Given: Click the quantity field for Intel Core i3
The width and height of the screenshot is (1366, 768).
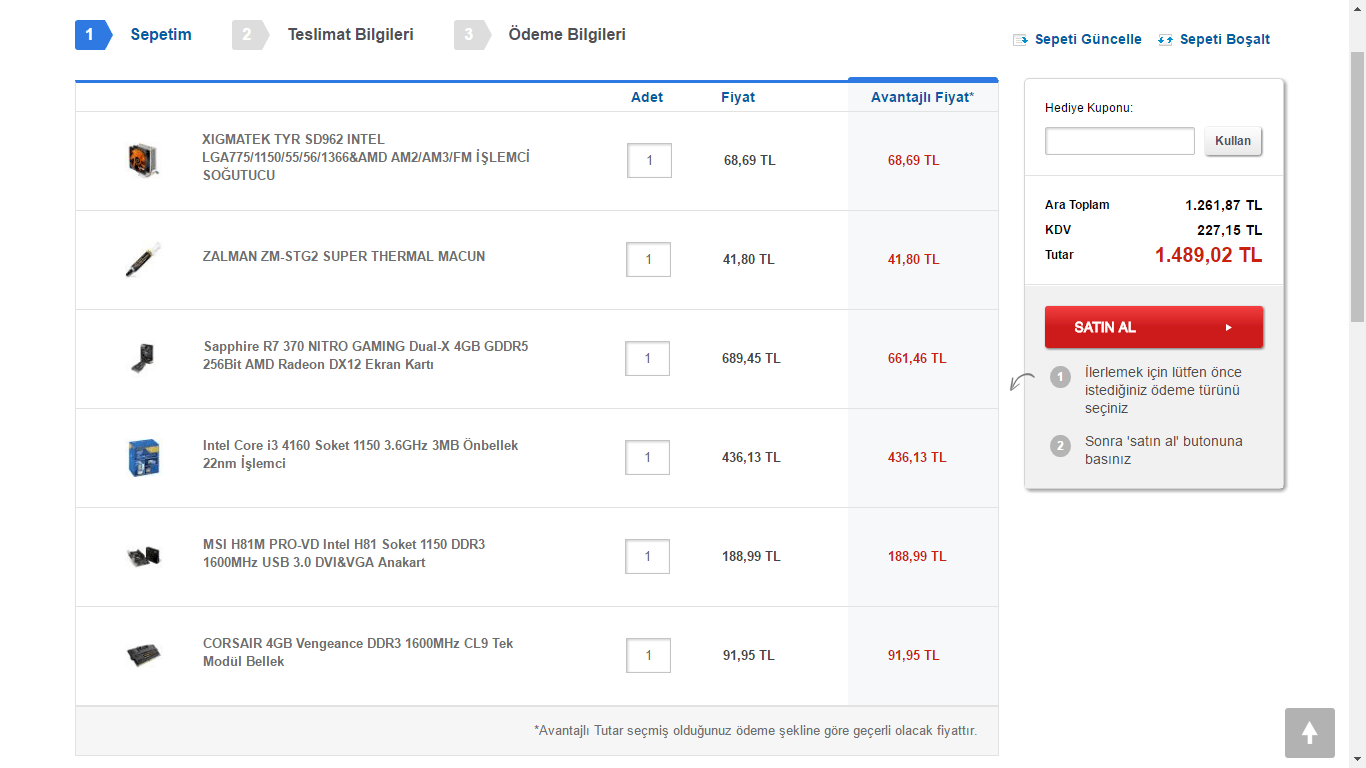Looking at the screenshot, I should (647, 457).
